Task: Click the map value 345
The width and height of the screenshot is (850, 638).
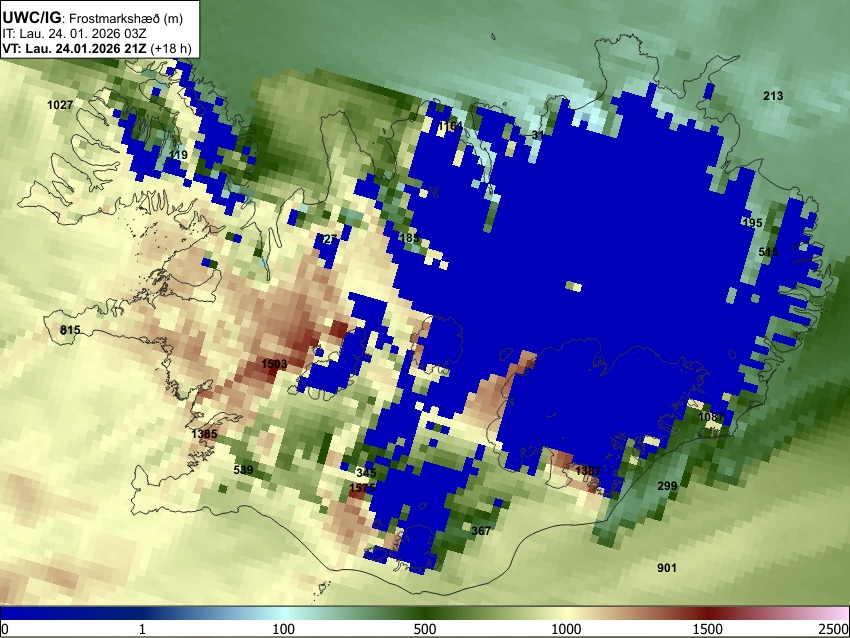Action: [x=366, y=473]
